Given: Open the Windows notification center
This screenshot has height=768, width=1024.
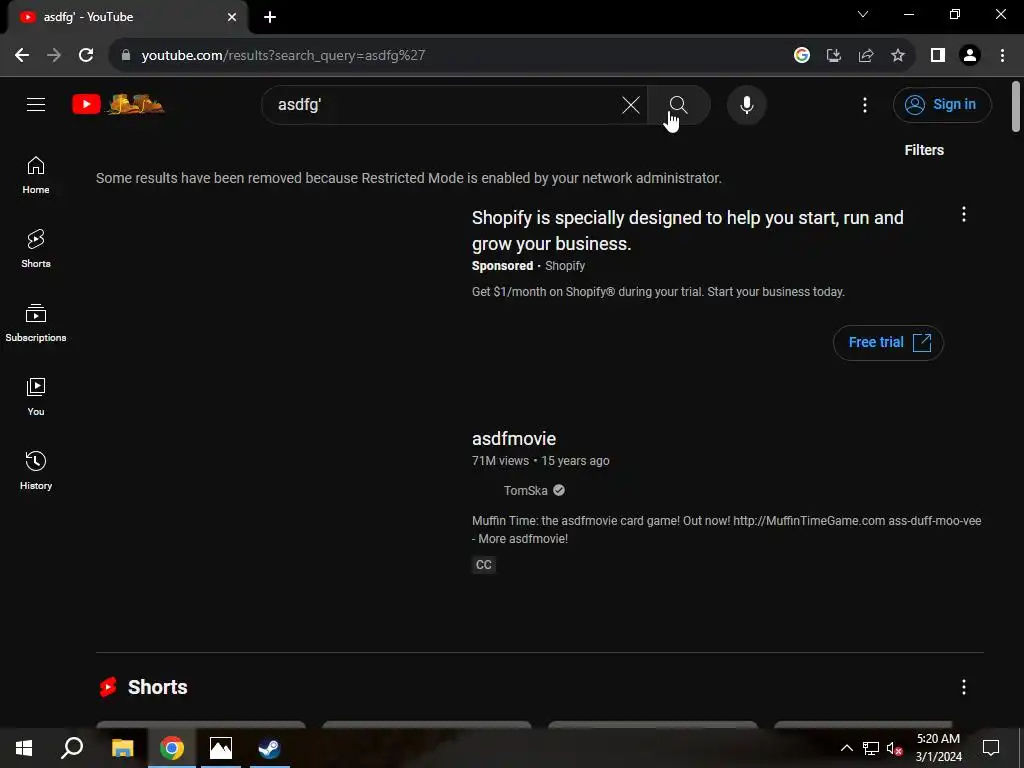Looking at the screenshot, I should [991, 748].
